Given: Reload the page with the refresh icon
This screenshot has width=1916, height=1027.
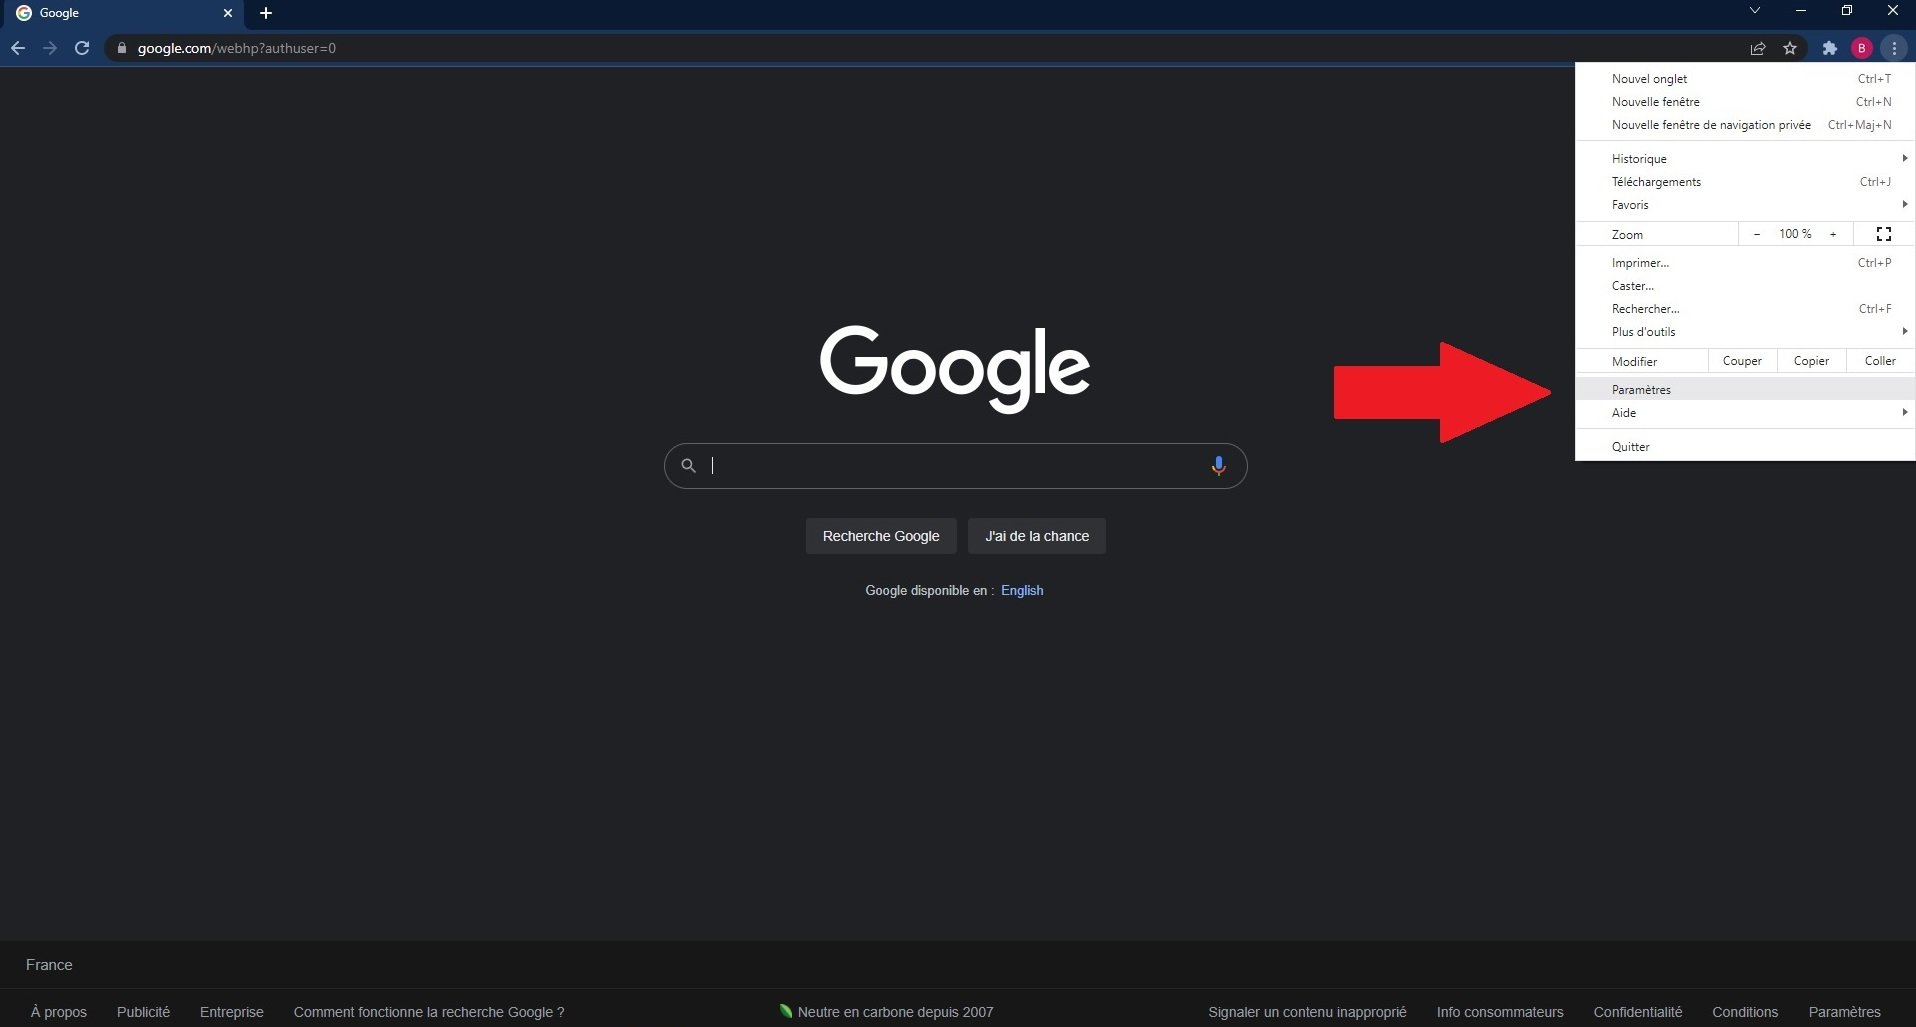Looking at the screenshot, I should click(82, 48).
